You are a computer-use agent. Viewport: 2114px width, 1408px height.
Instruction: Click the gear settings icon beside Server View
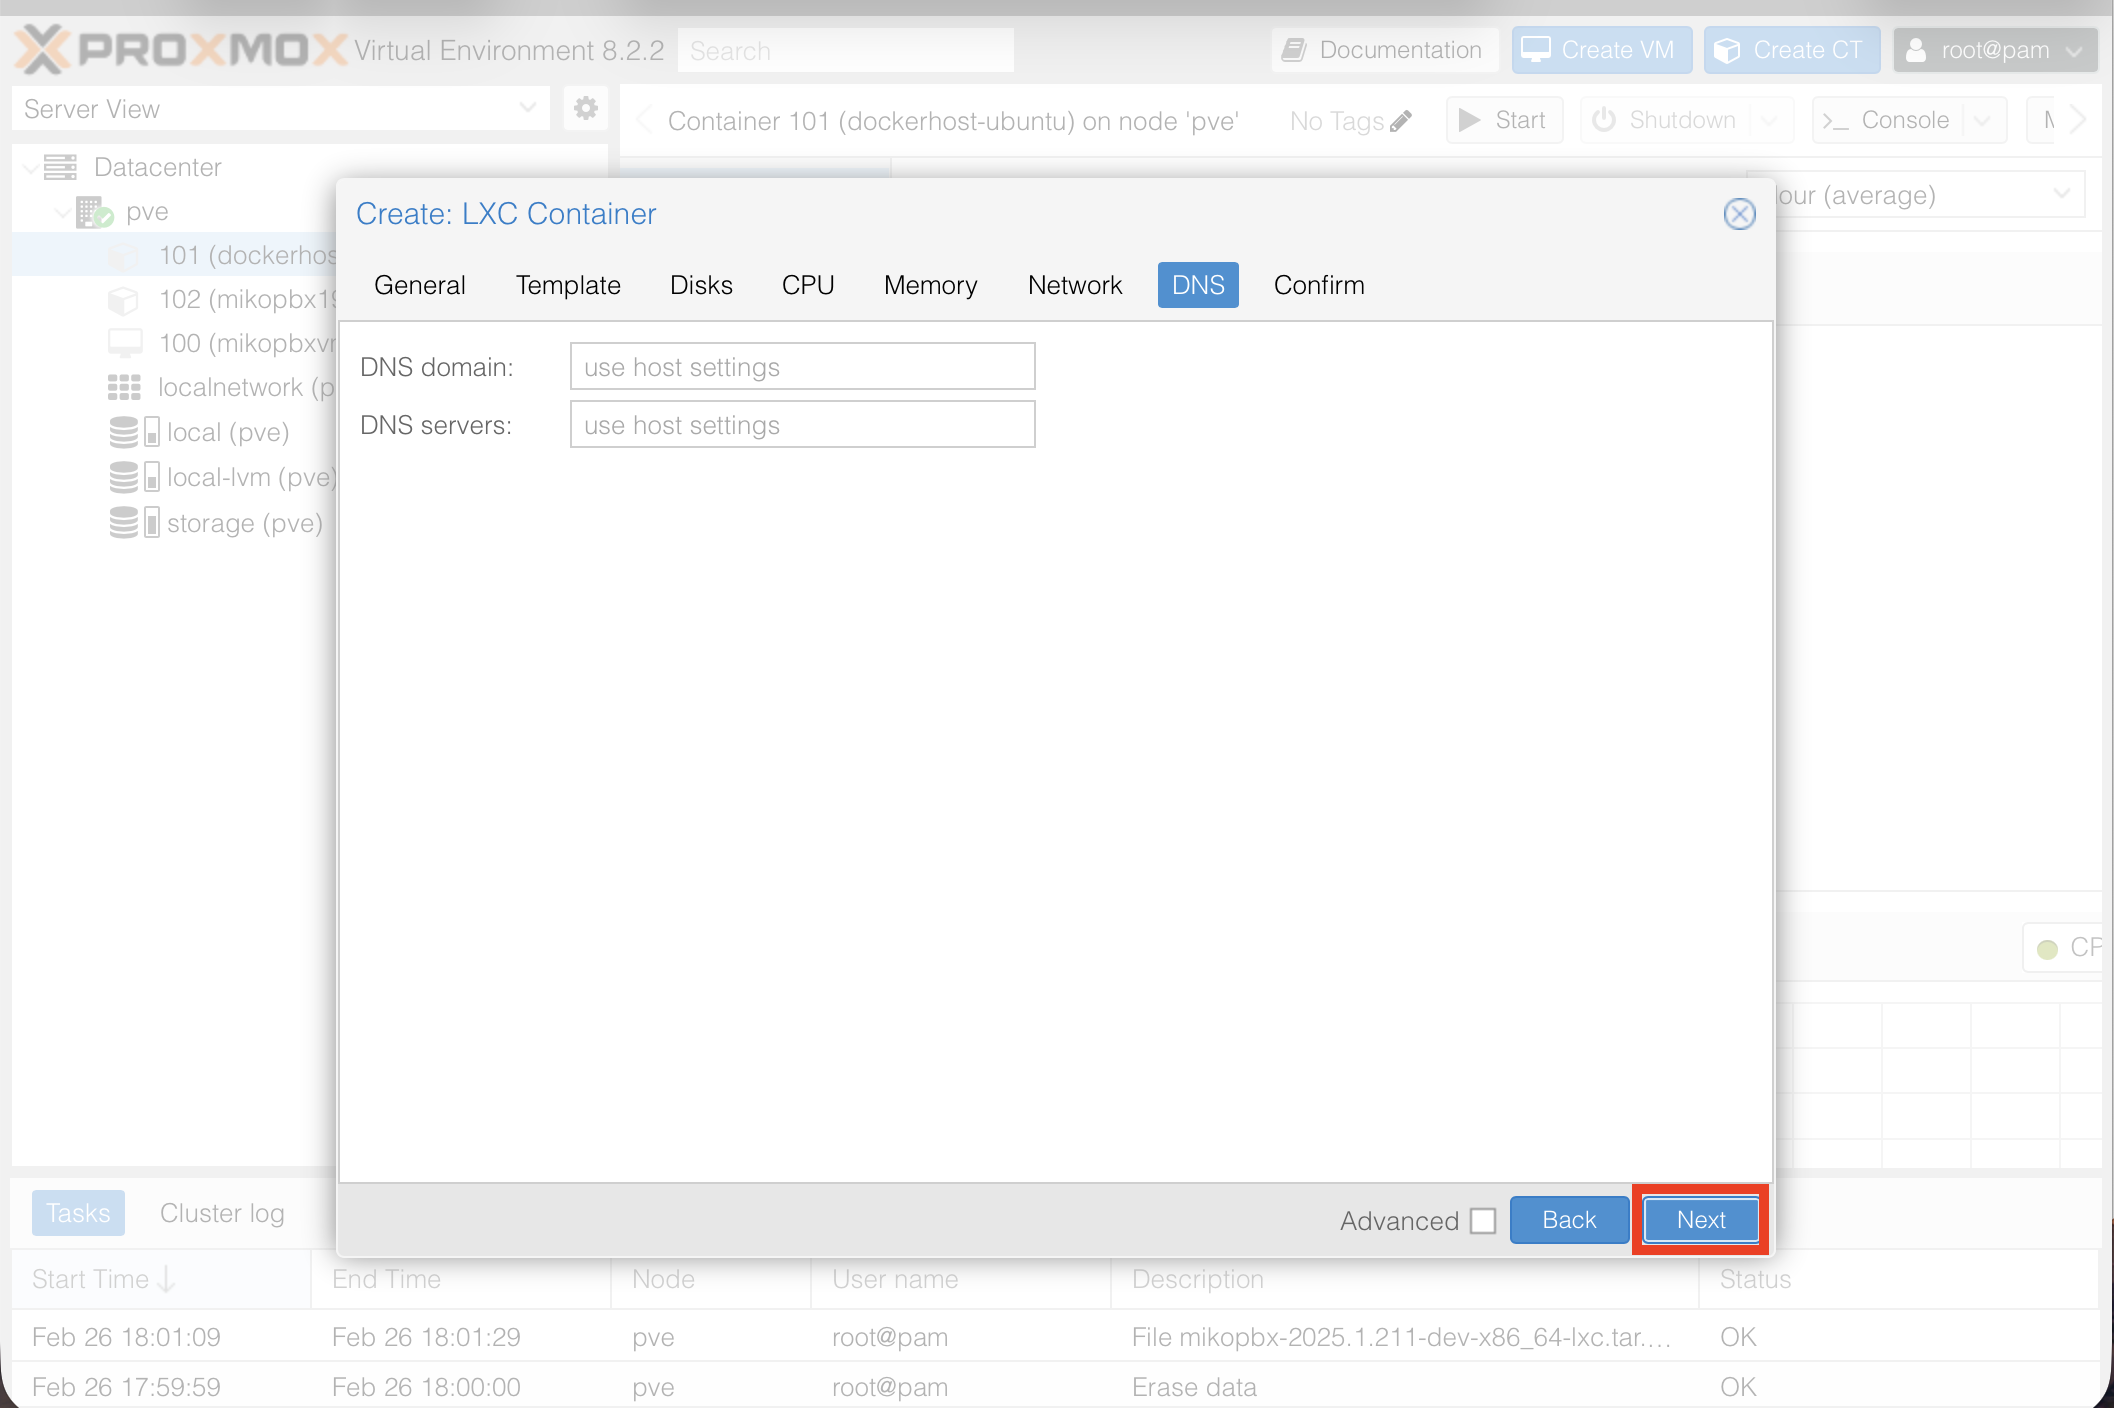point(586,108)
